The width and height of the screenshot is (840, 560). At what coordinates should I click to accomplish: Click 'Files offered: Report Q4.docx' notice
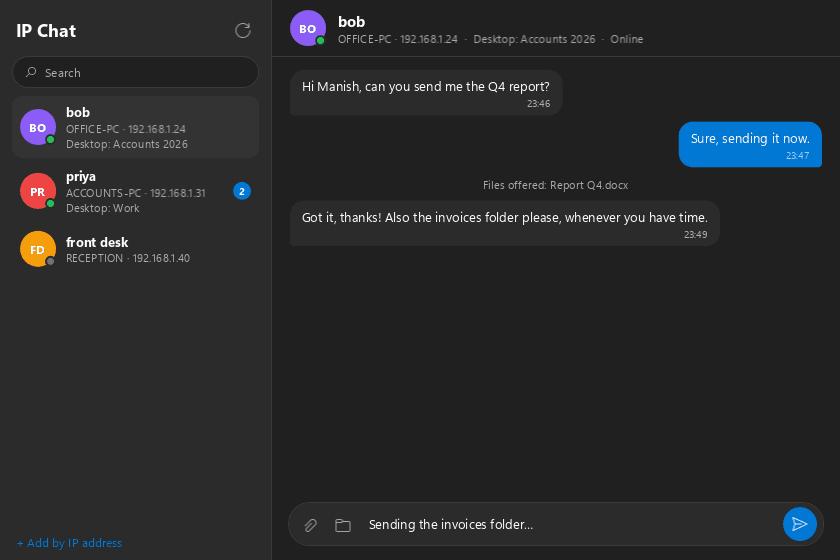tap(556, 185)
